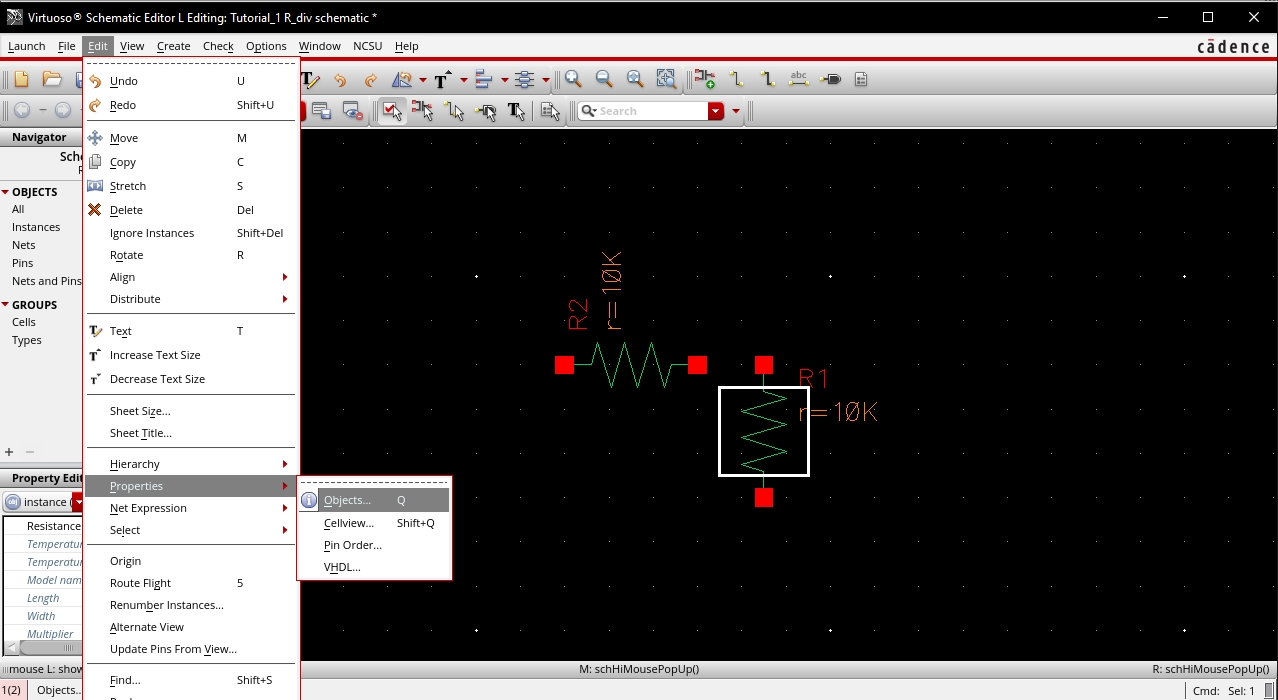Click the Zoom Out magnifier icon
The width and height of the screenshot is (1278, 700).
click(x=604, y=80)
